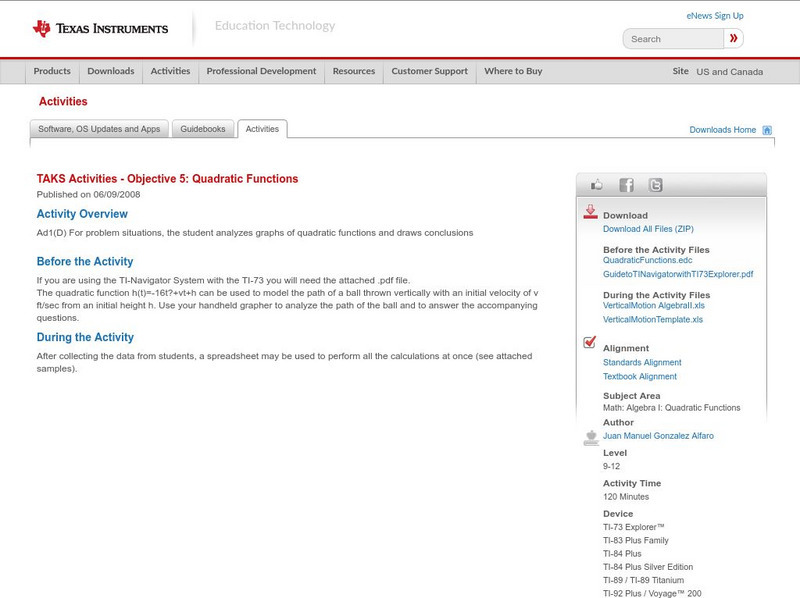The width and height of the screenshot is (800, 598).
Task: Click the Math: Algebra I subject text
Action: click(x=671, y=408)
